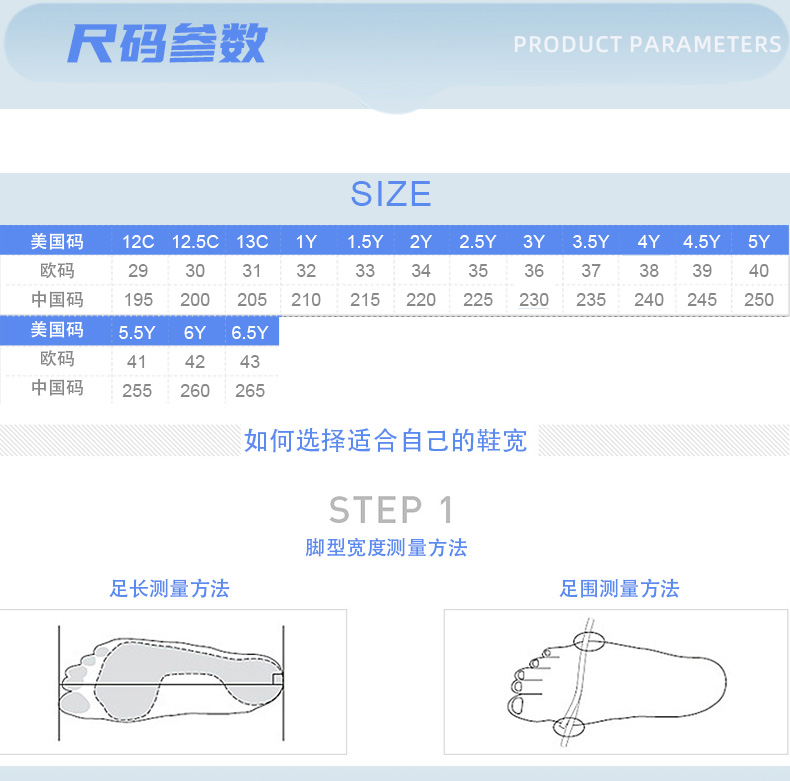This screenshot has height=781, width=790.
Task: Select EU size 36 cell
Action: tap(534, 271)
